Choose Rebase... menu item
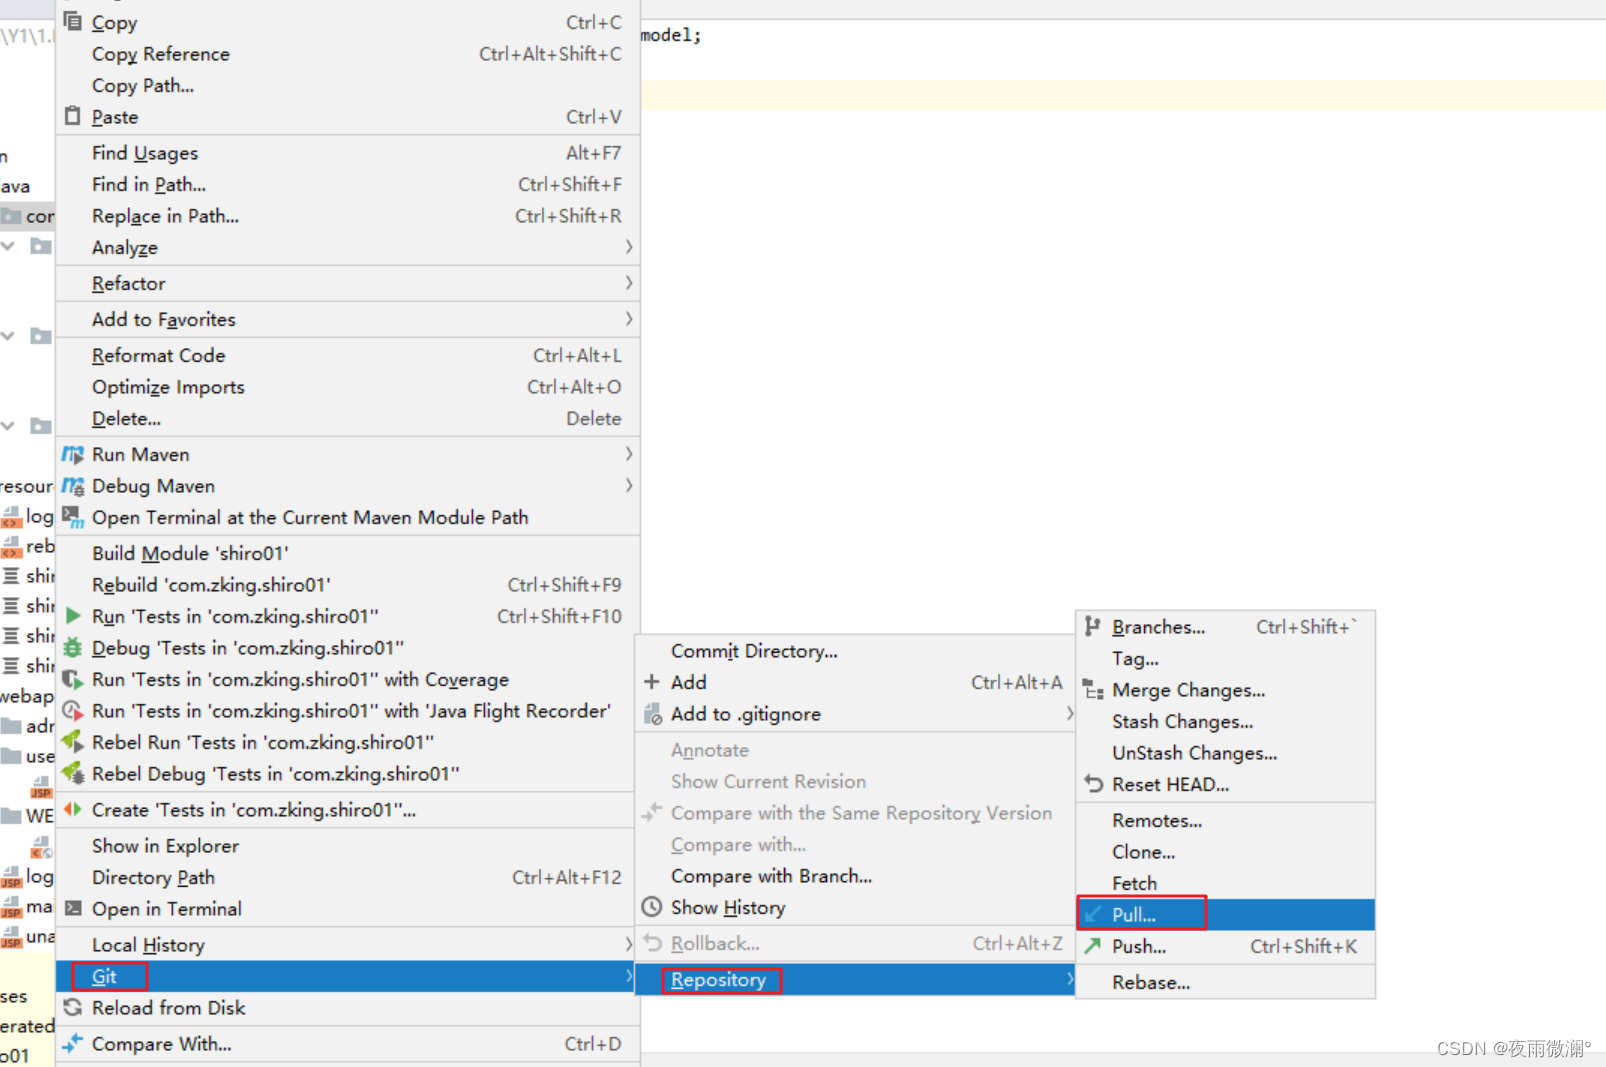 [1226, 982]
